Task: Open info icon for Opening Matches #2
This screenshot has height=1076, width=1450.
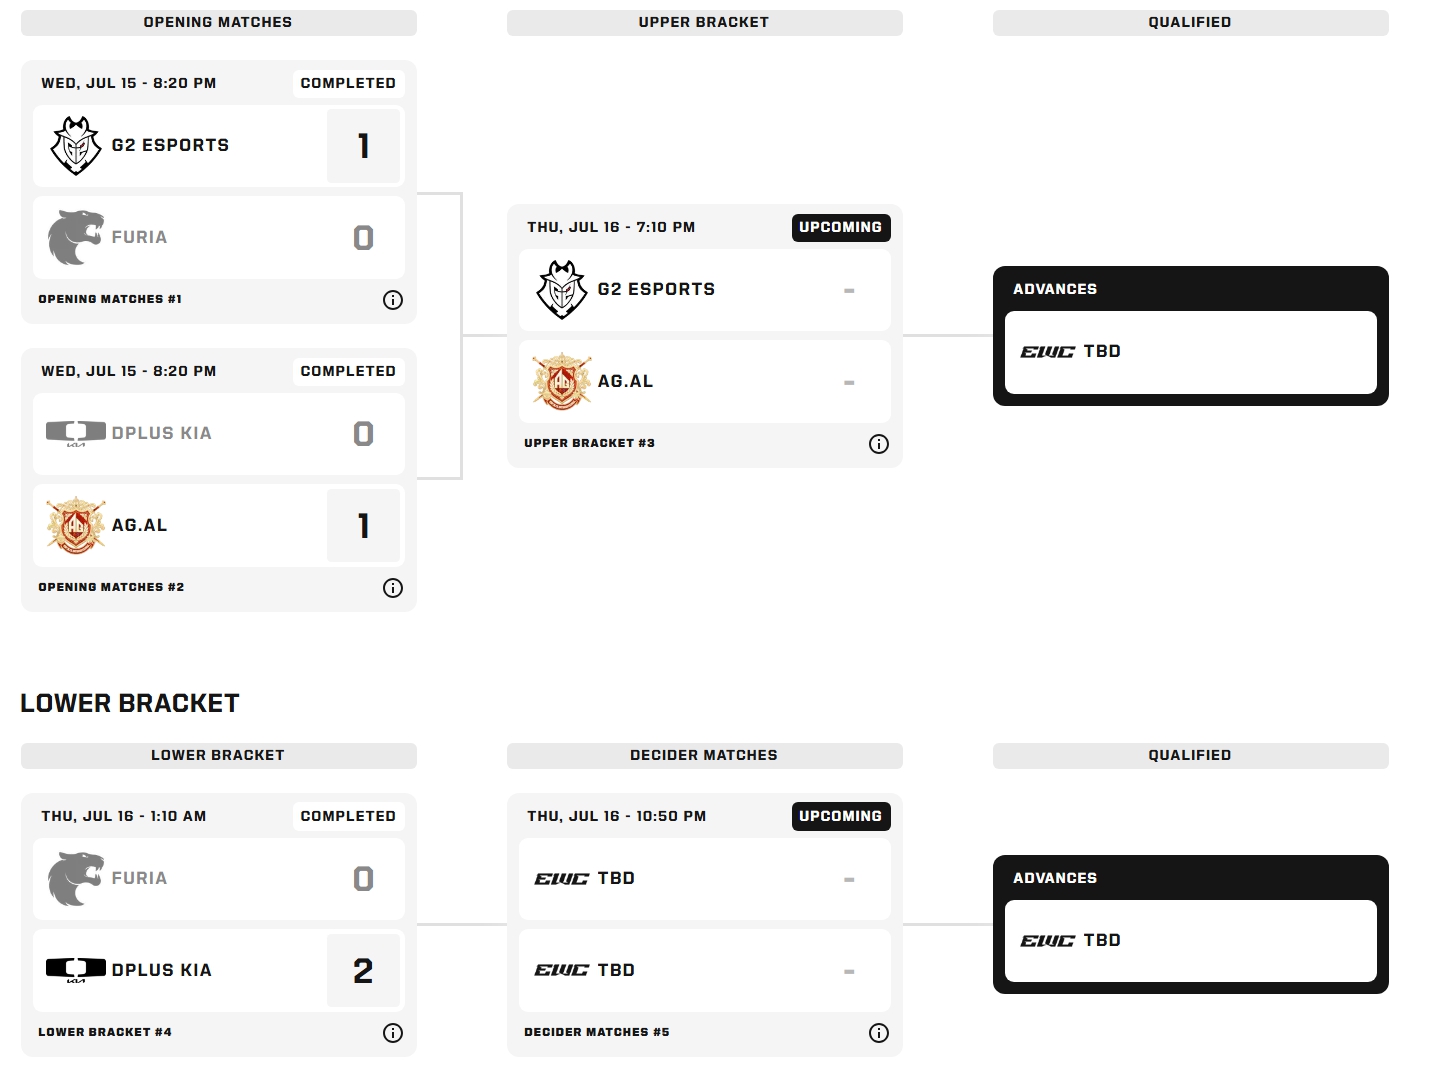Action: (x=393, y=588)
